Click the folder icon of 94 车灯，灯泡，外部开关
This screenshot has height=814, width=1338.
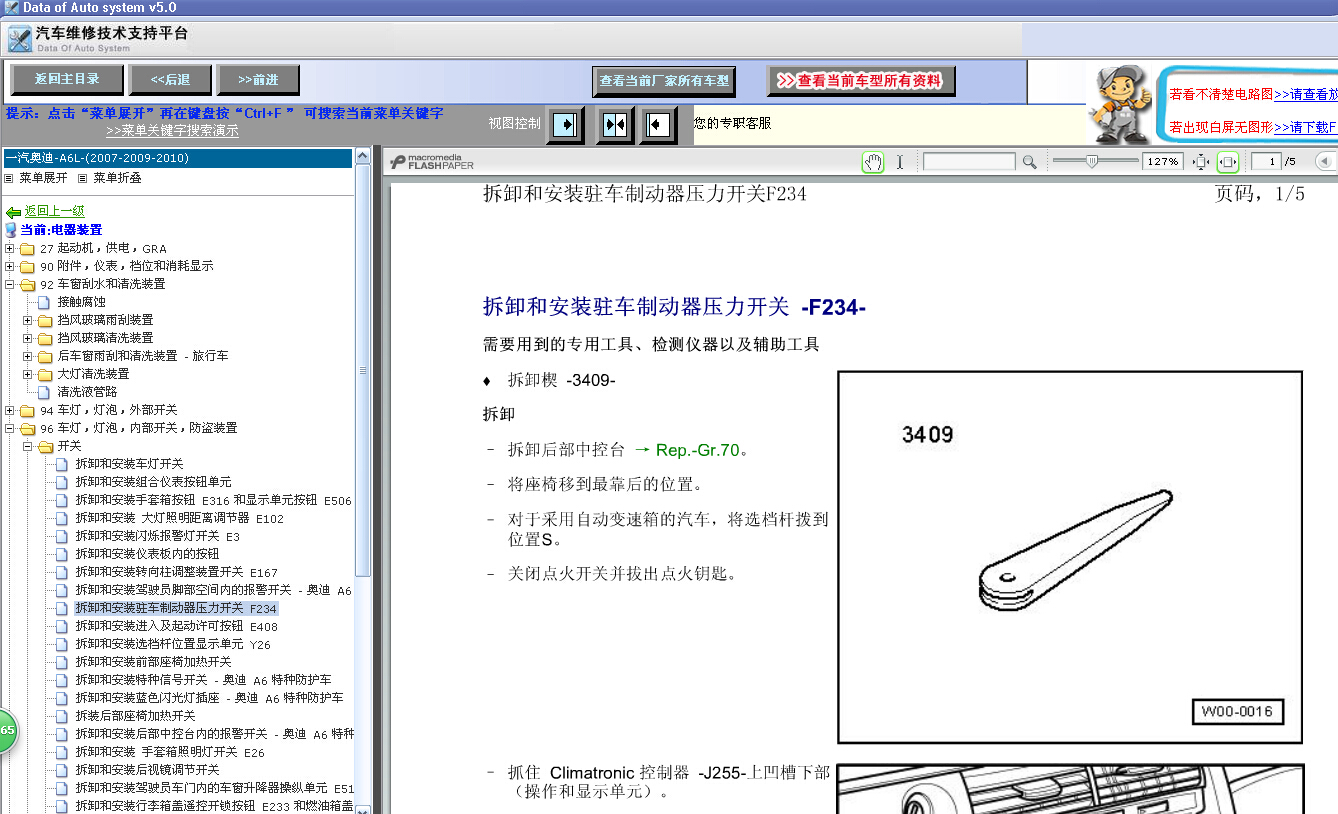coord(27,411)
